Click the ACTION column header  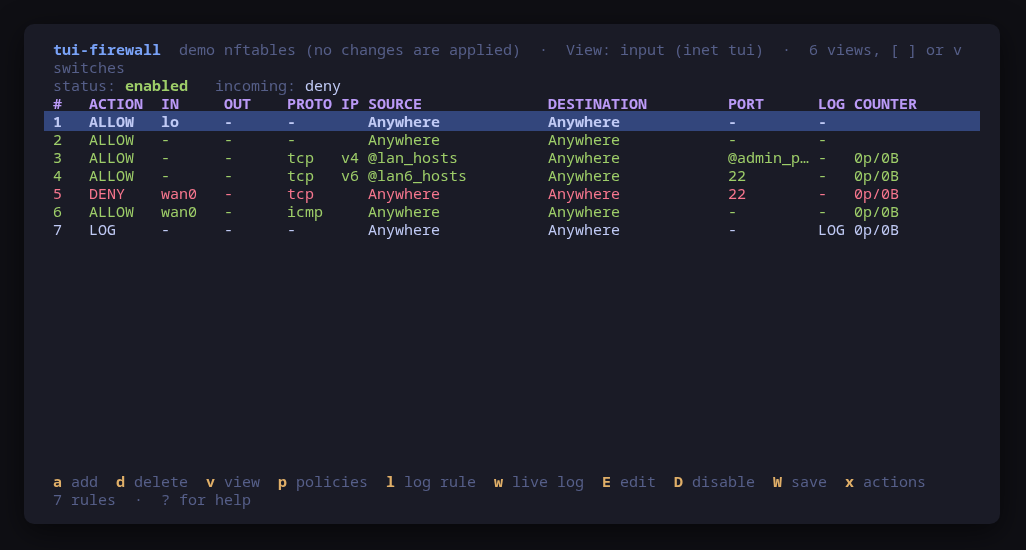coord(116,104)
